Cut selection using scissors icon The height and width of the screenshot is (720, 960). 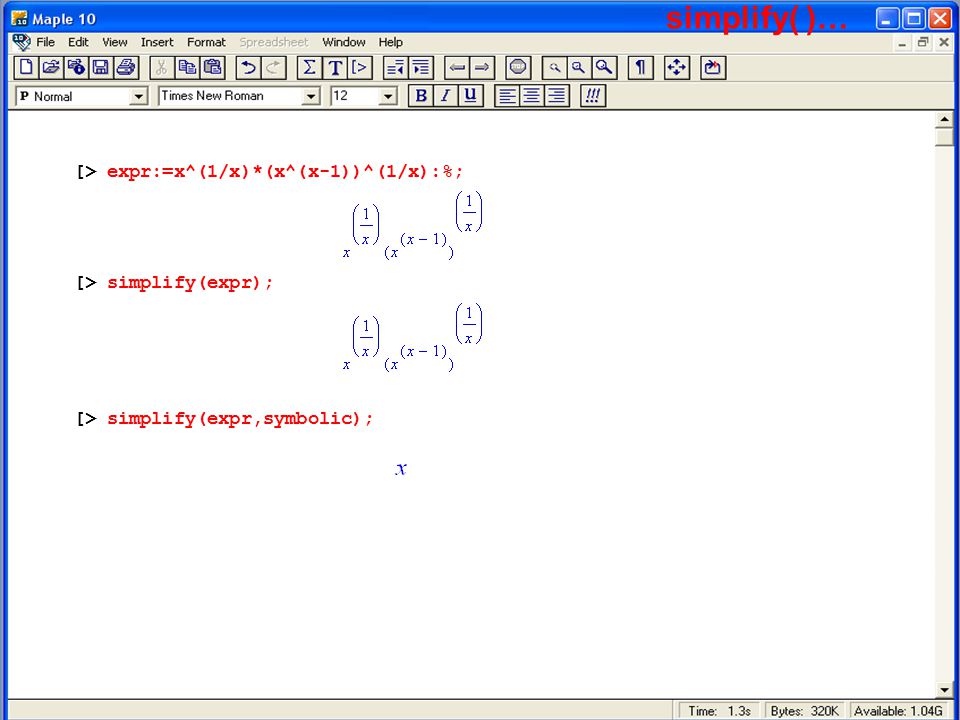coord(162,67)
